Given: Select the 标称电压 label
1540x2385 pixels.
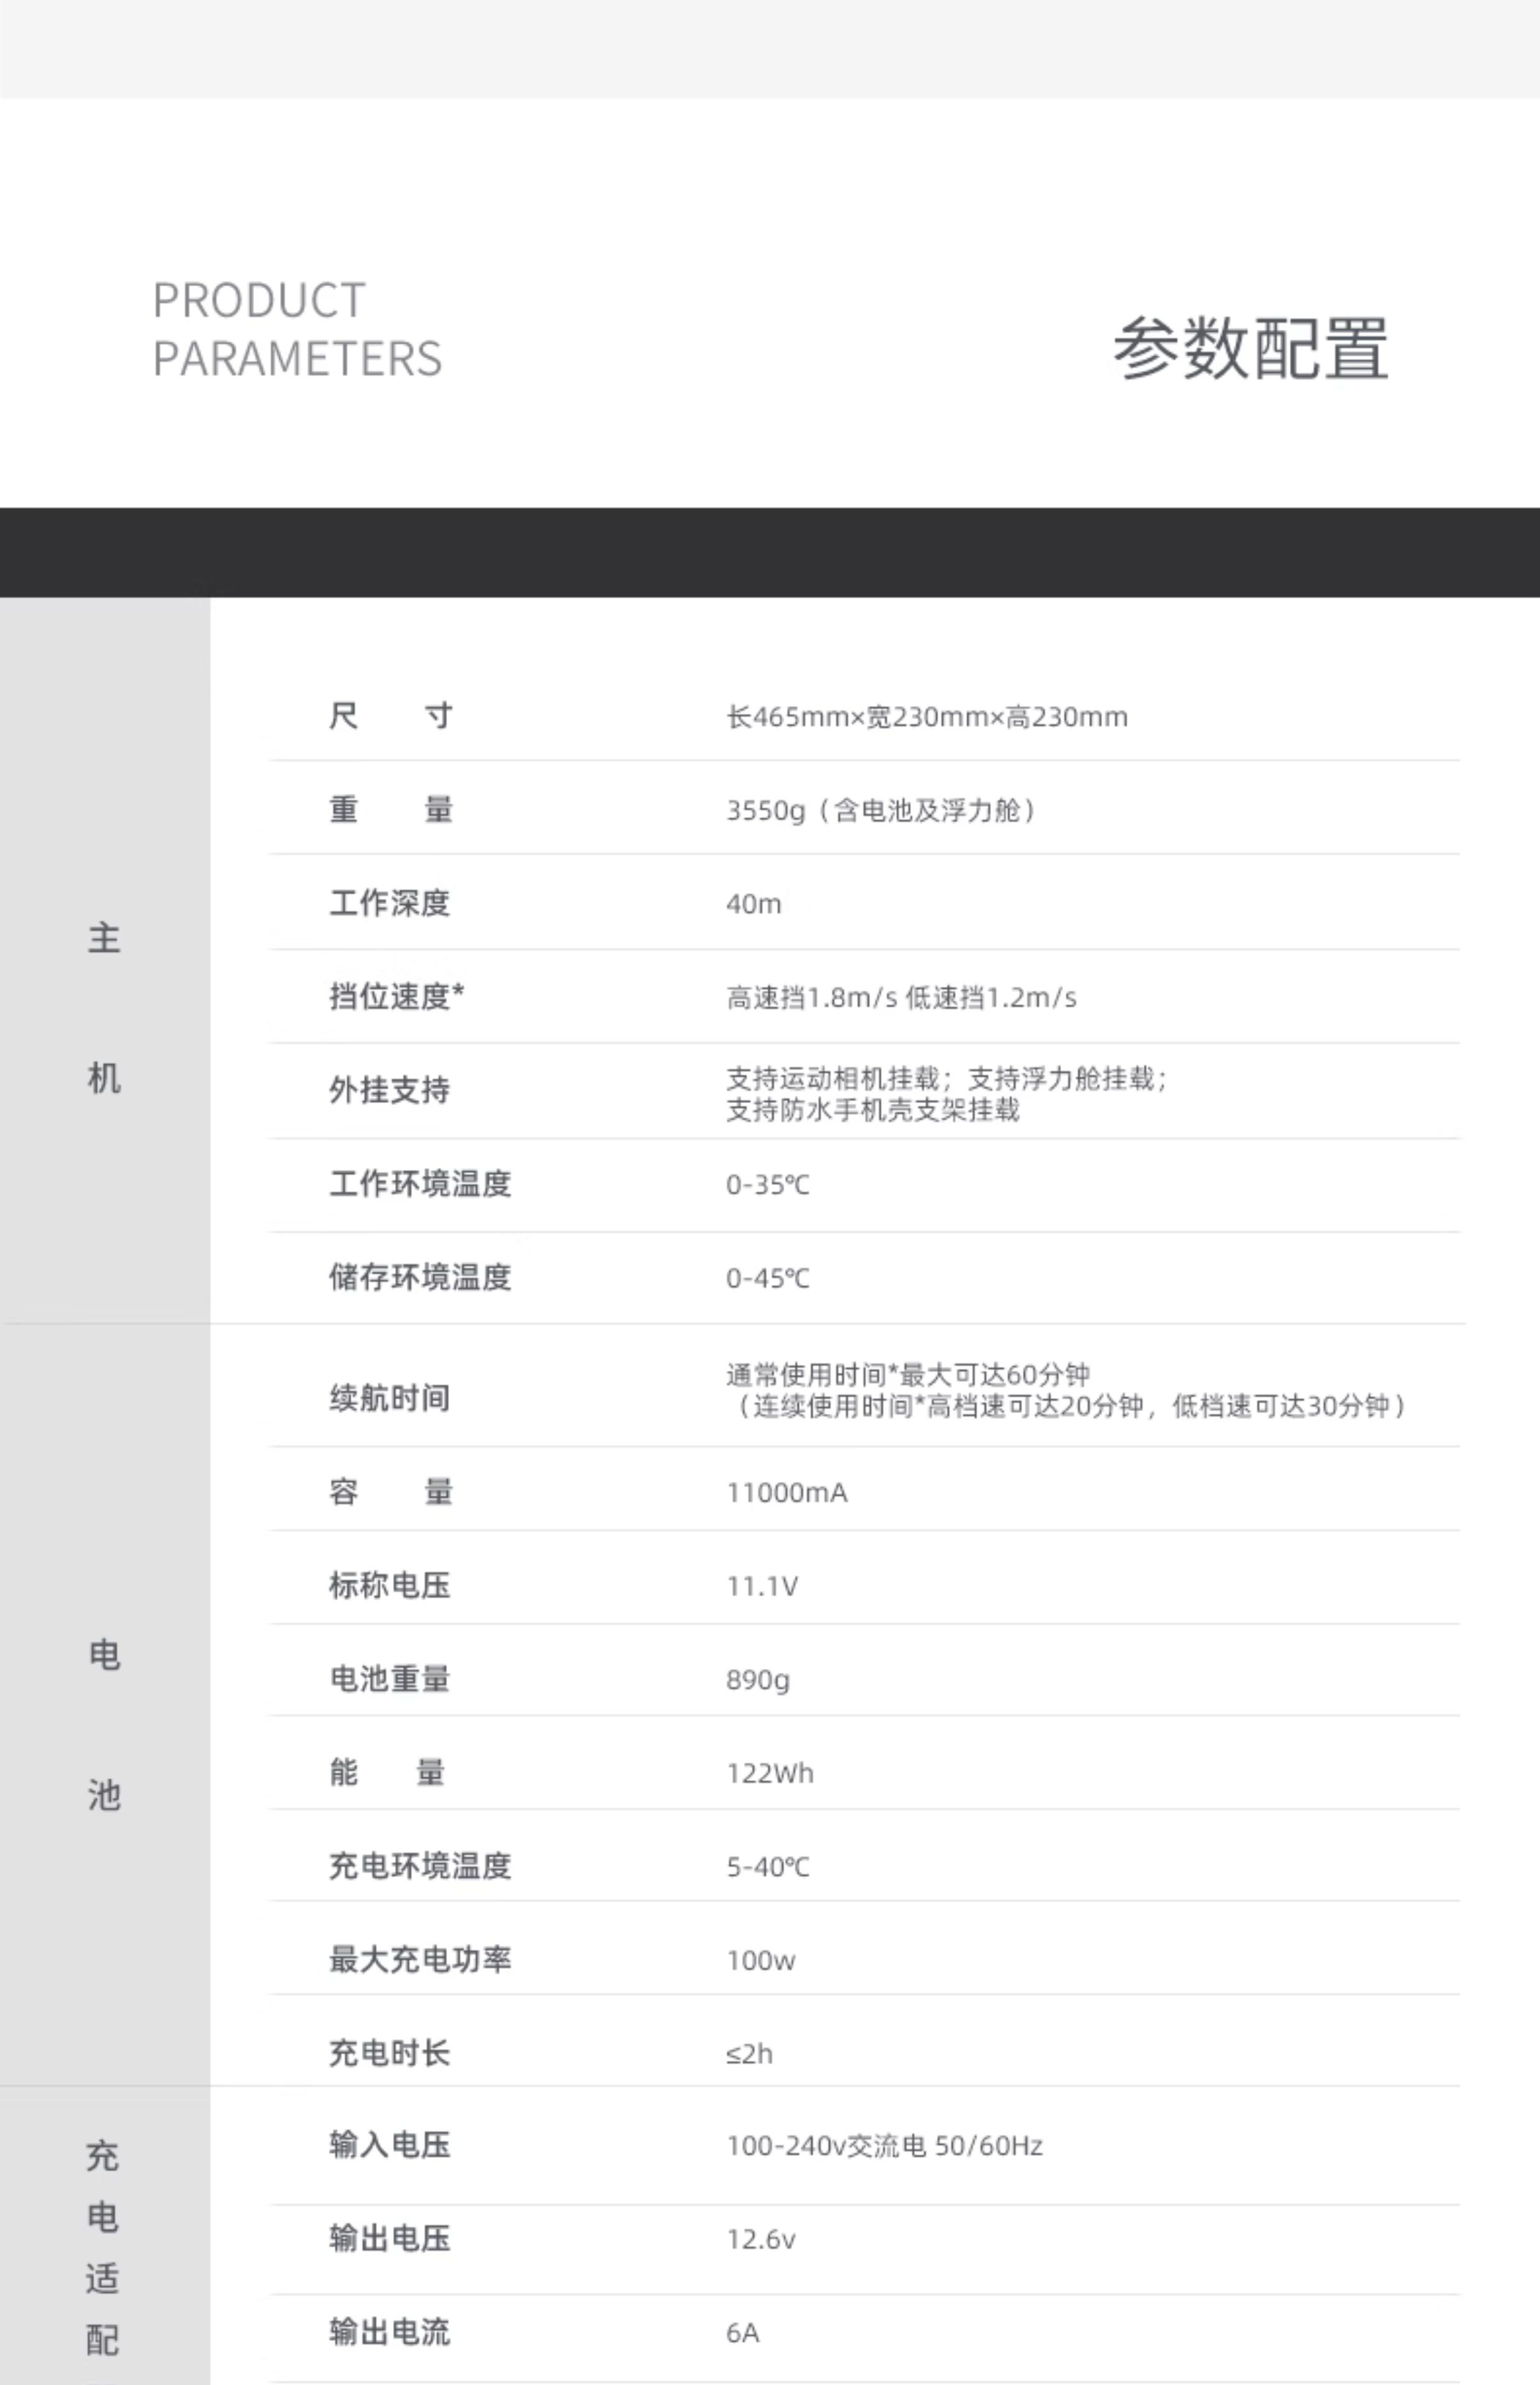Looking at the screenshot, I should point(390,1585).
